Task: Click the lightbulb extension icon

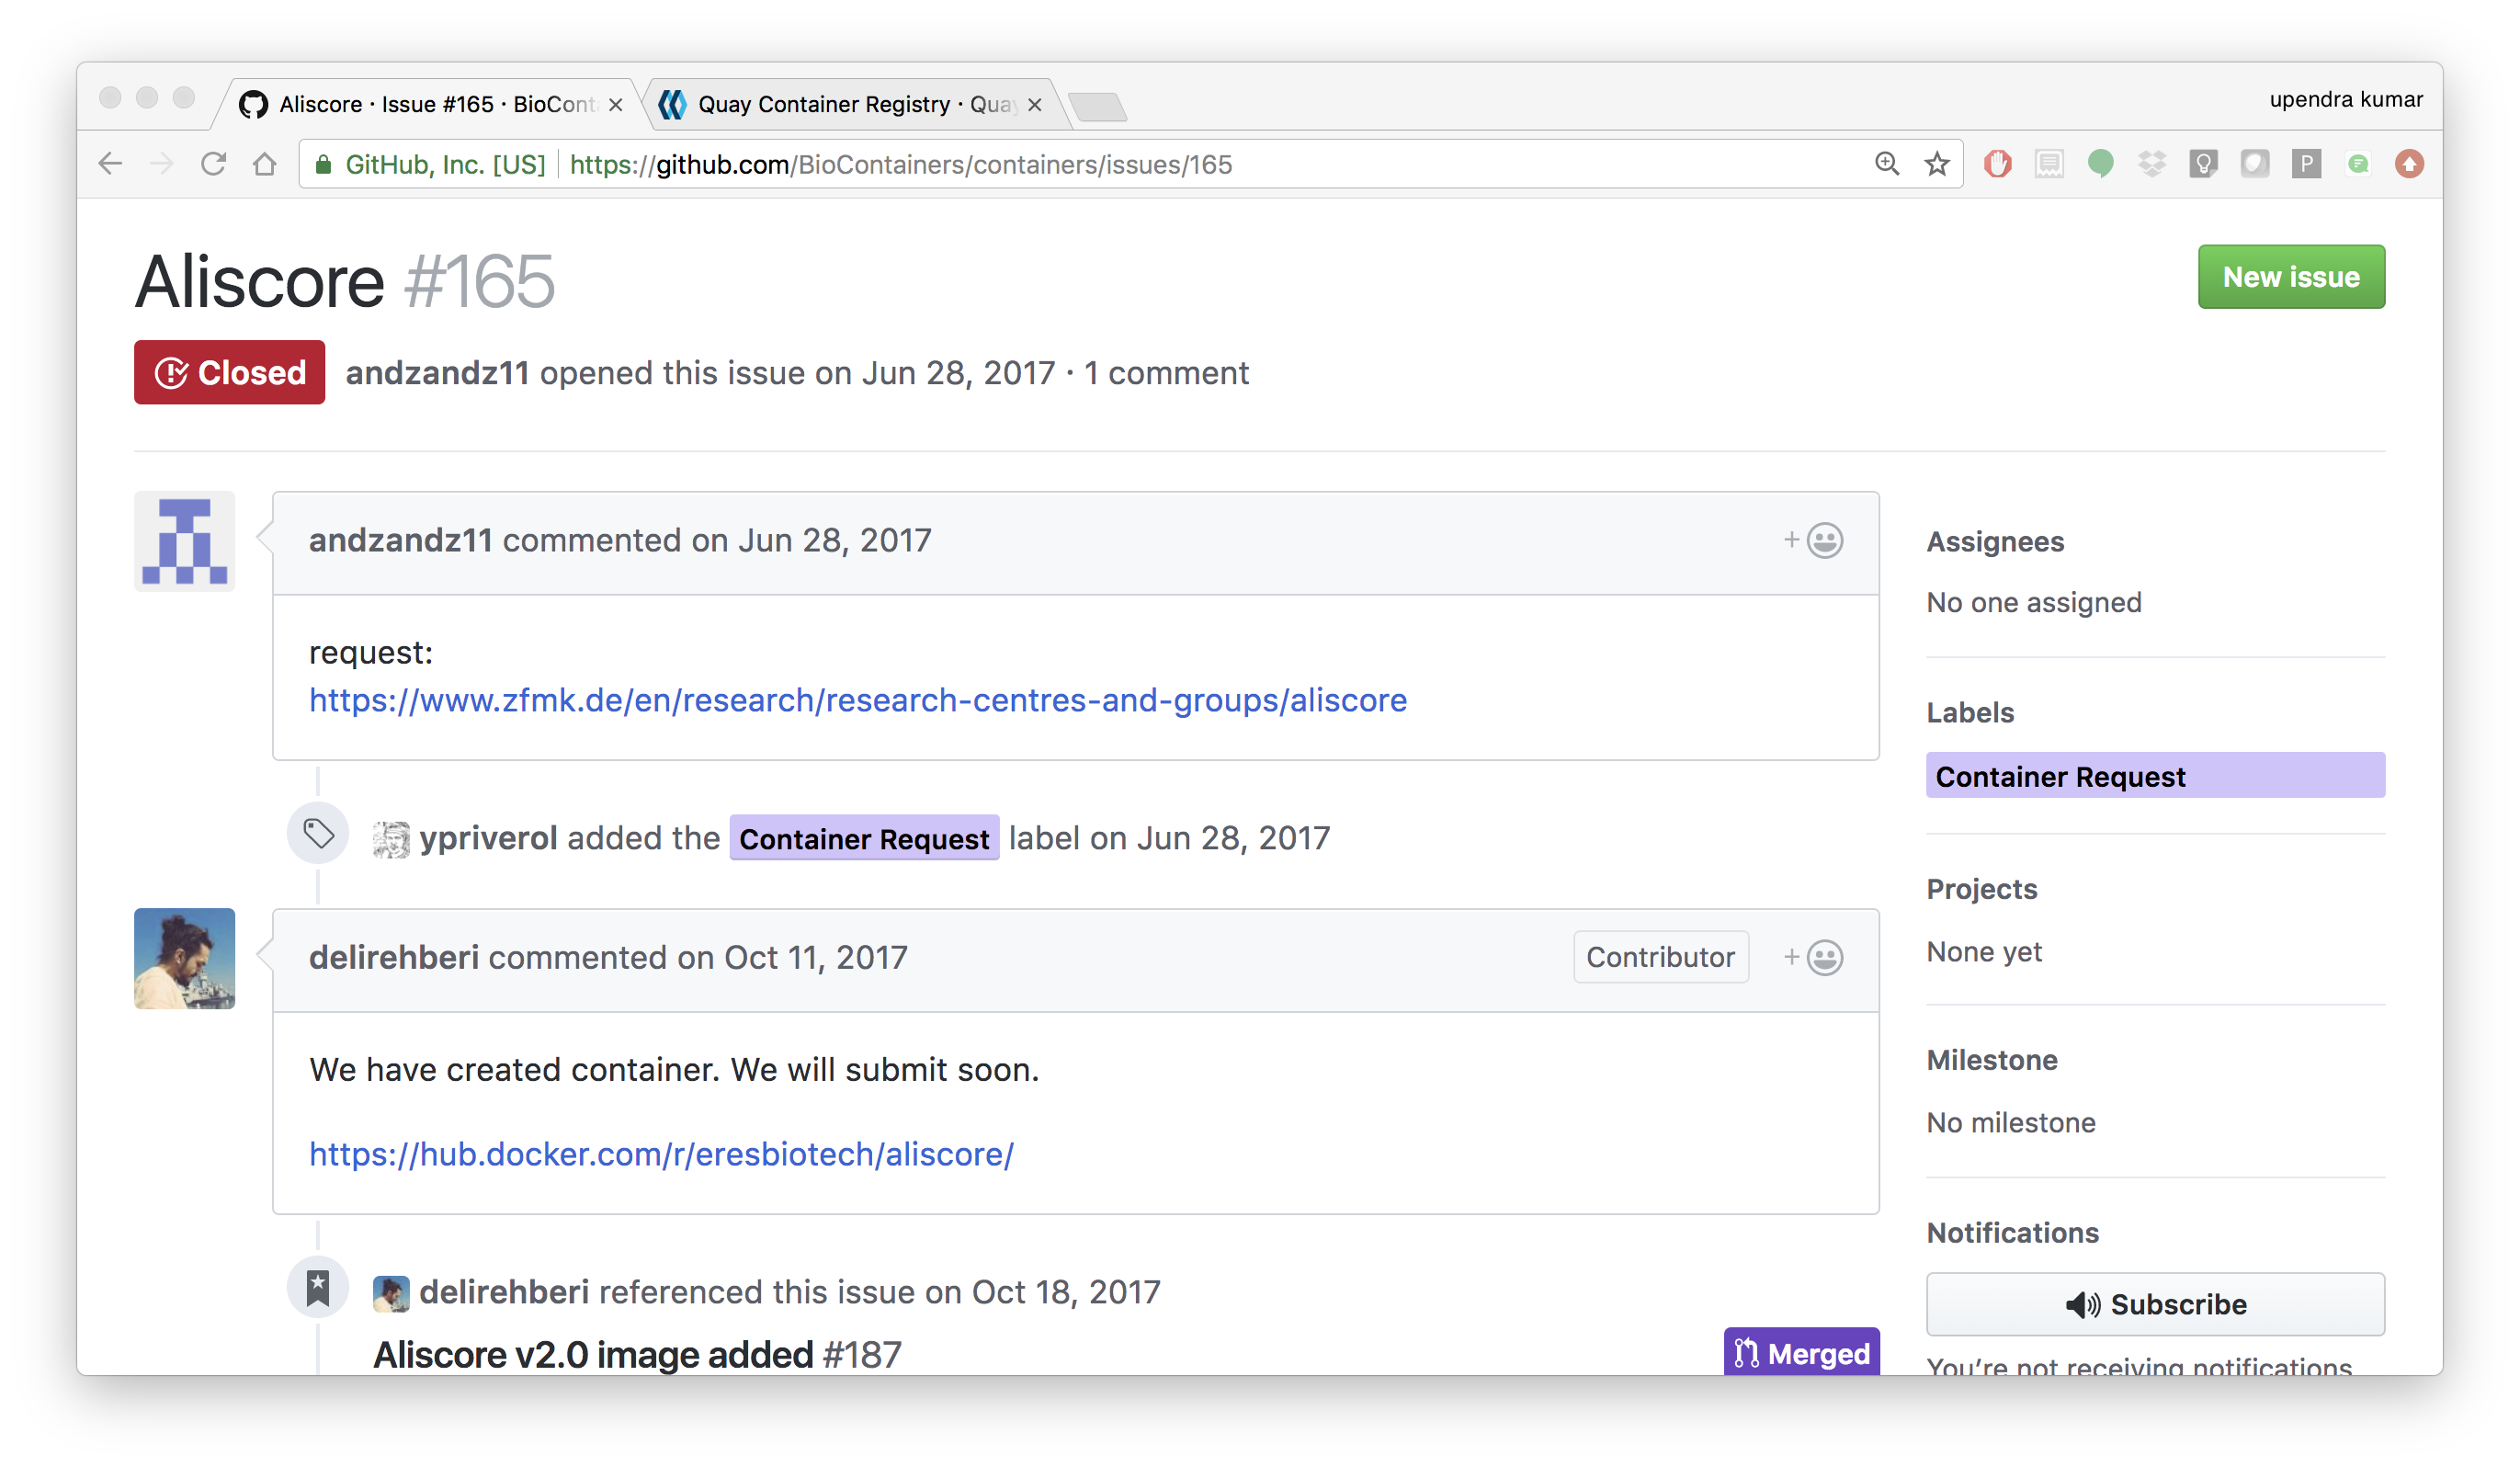Action: [2203, 164]
